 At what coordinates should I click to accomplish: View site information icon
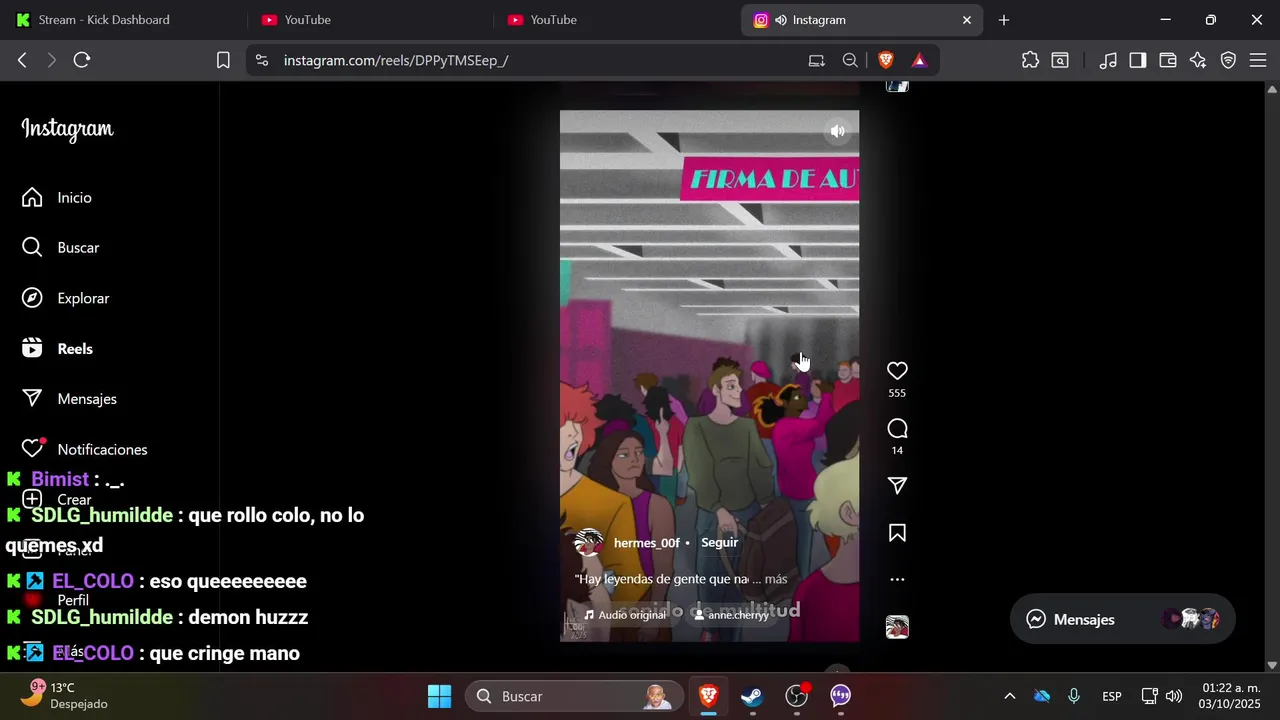[x=262, y=60]
